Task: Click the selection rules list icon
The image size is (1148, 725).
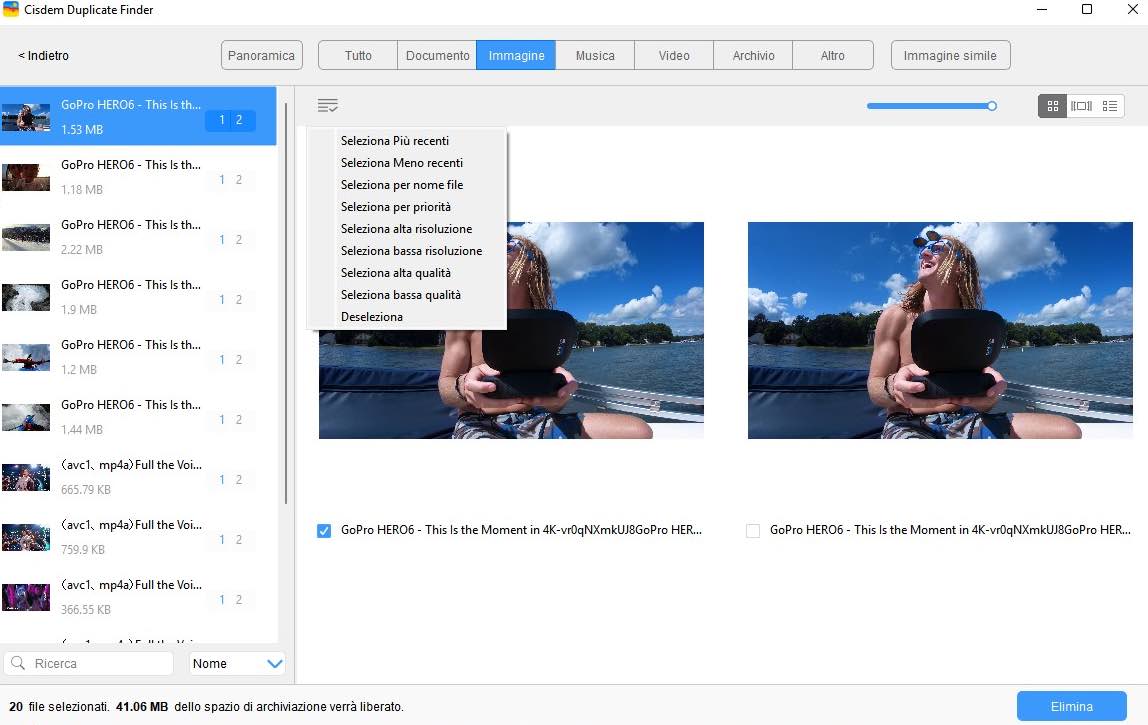Action: pos(327,105)
